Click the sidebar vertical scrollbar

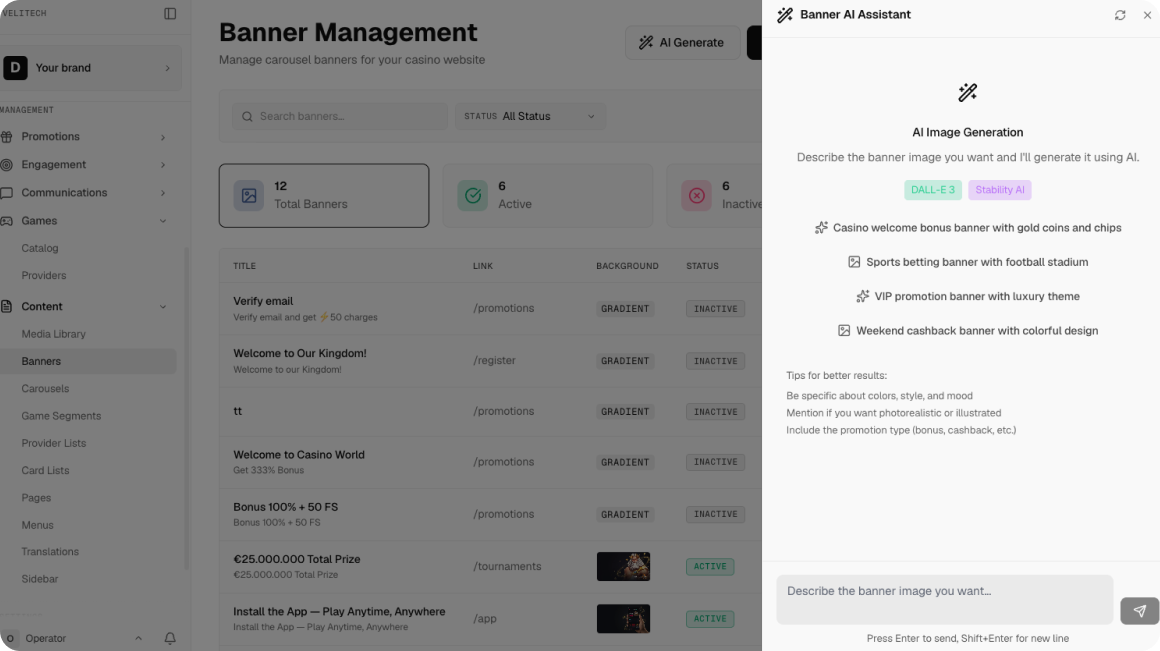point(186,408)
